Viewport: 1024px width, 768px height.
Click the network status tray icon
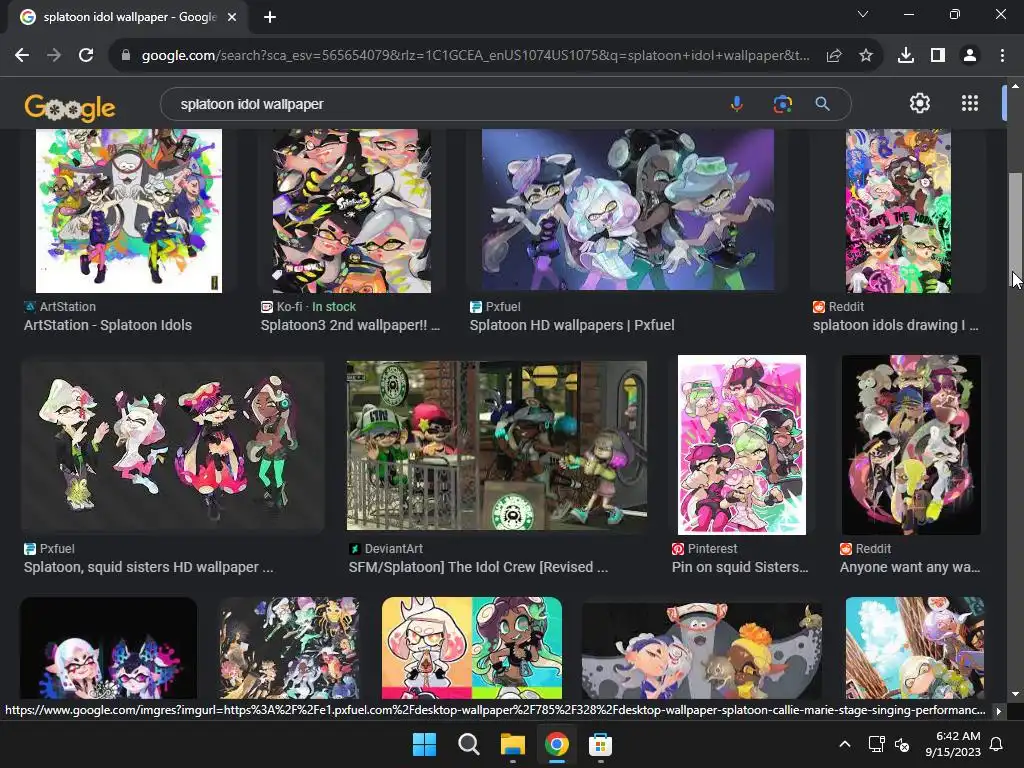tap(876, 744)
